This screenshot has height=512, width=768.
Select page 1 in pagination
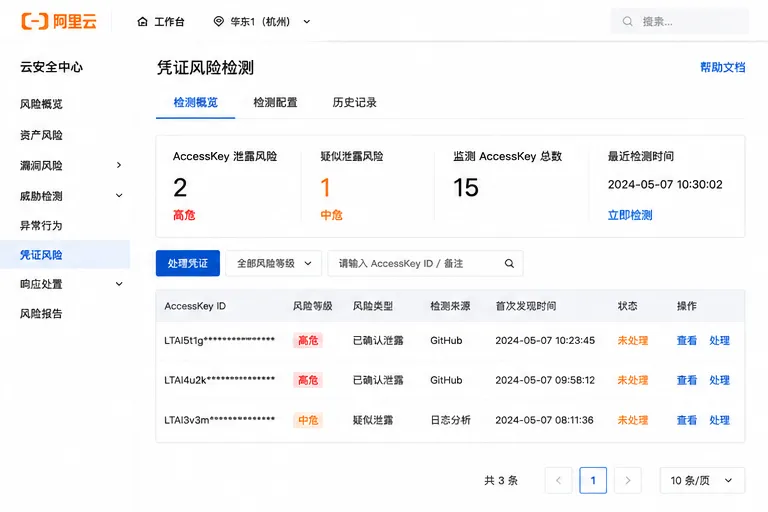(593, 480)
